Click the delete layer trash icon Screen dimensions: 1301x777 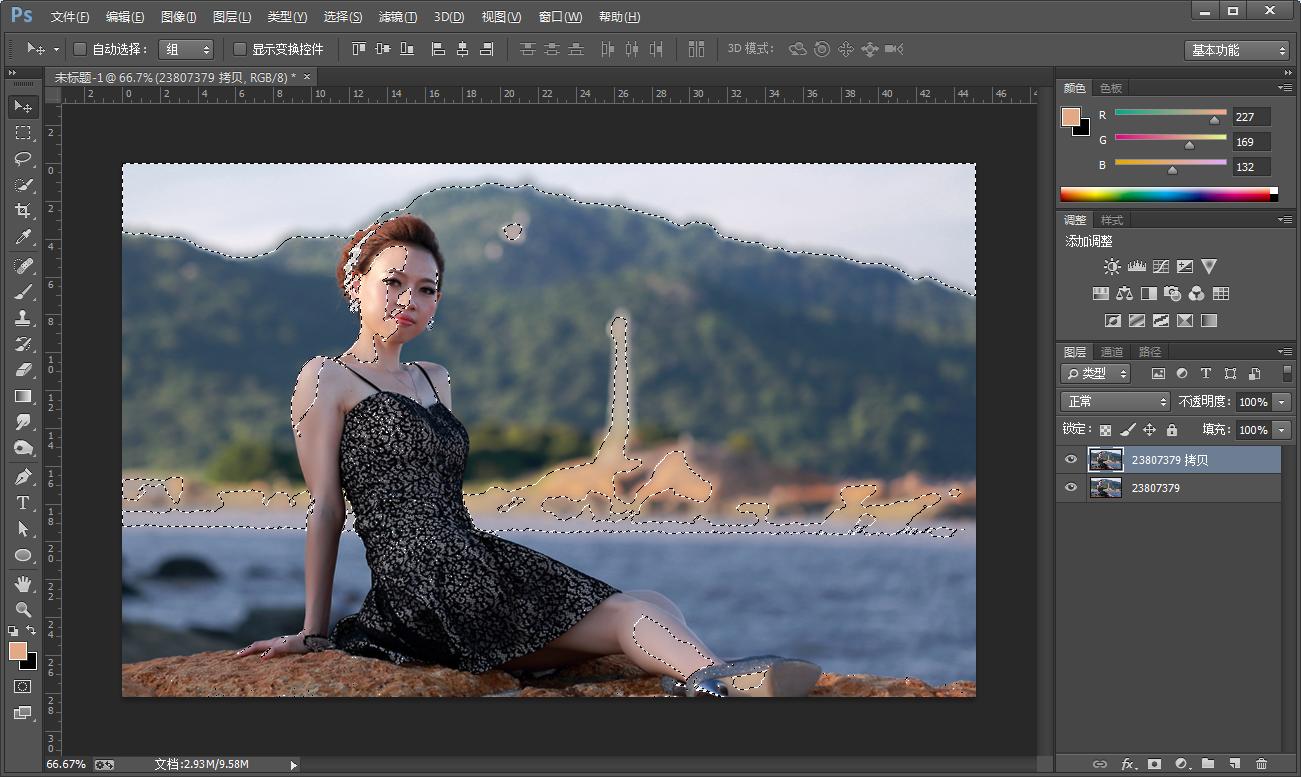[1261, 764]
